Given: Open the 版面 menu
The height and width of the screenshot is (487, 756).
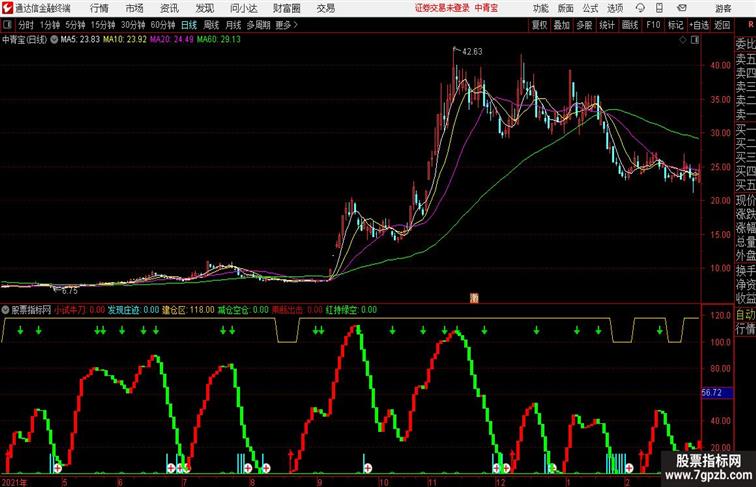Looking at the screenshot, I should pyautogui.click(x=566, y=8).
